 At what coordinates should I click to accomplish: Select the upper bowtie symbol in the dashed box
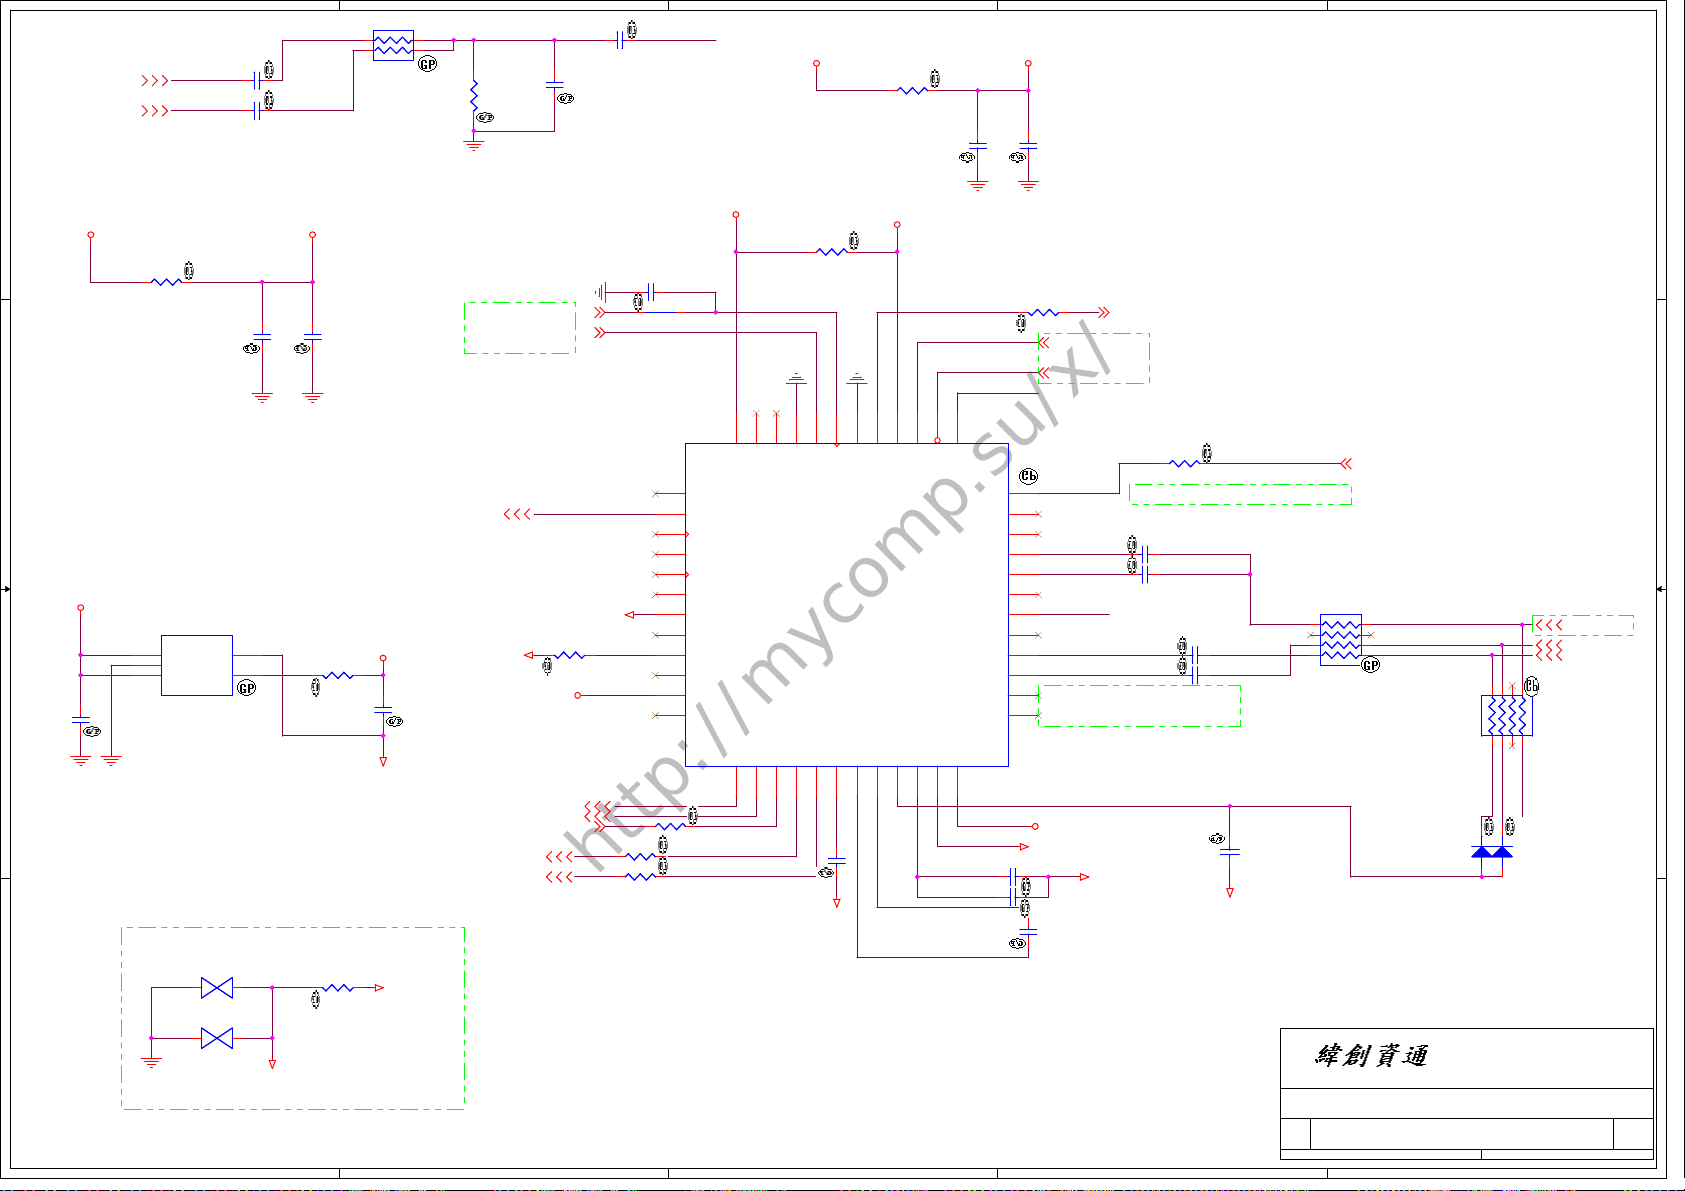tap(217, 988)
